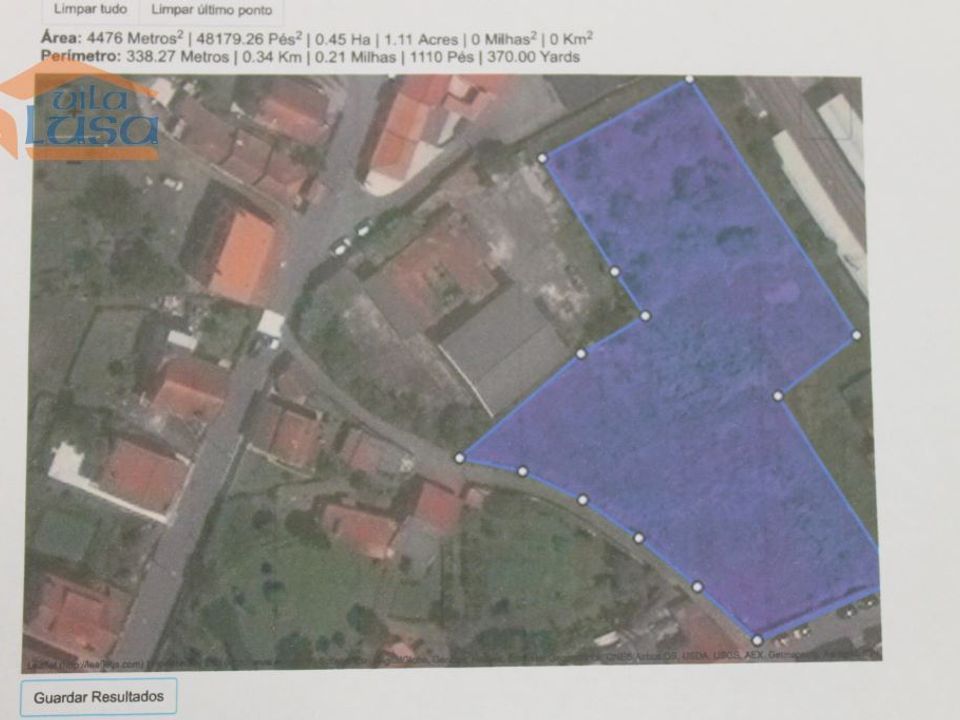Click the vertex midway between upper-left corner and inner corner
This screenshot has width=960, height=720.
click(615, 271)
